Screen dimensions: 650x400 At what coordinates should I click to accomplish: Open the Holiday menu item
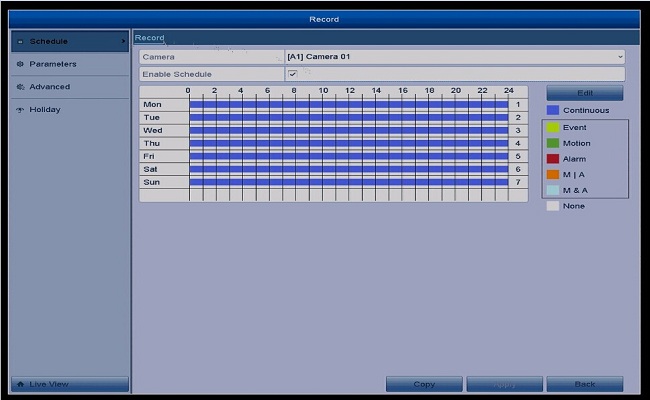(x=45, y=110)
